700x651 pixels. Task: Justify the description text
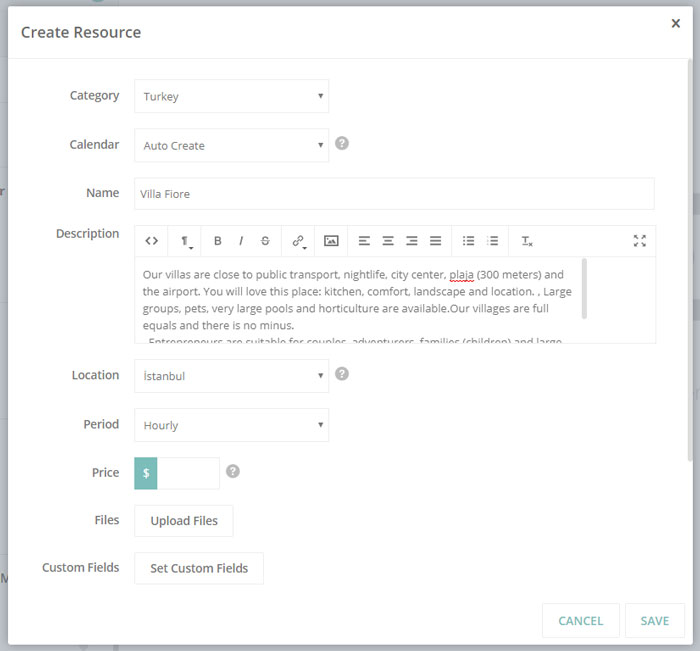click(x=436, y=241)
